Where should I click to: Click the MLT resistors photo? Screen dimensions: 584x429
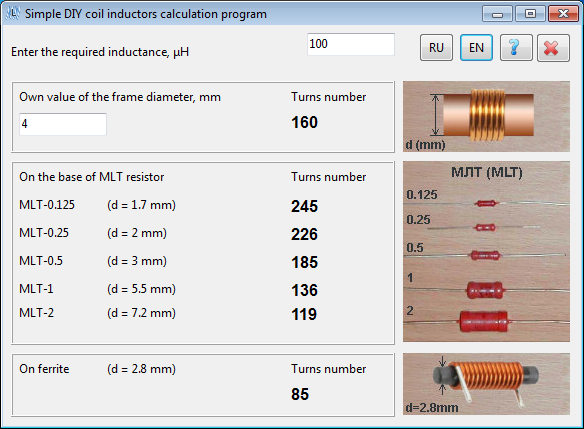486,251
